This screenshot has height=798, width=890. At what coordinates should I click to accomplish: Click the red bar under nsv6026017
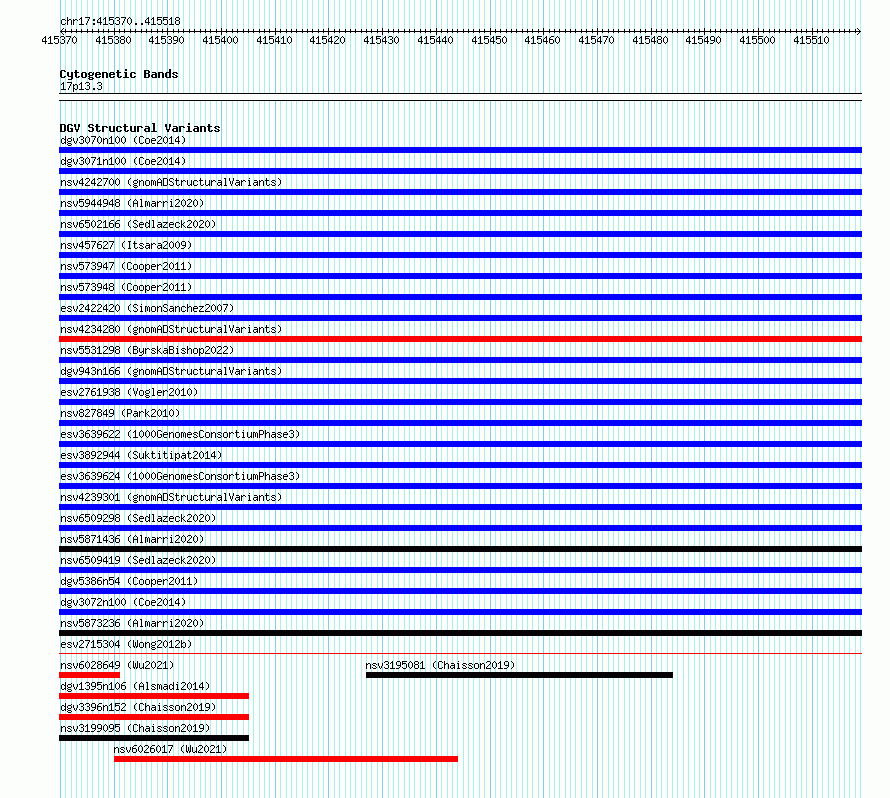(286, 759)
